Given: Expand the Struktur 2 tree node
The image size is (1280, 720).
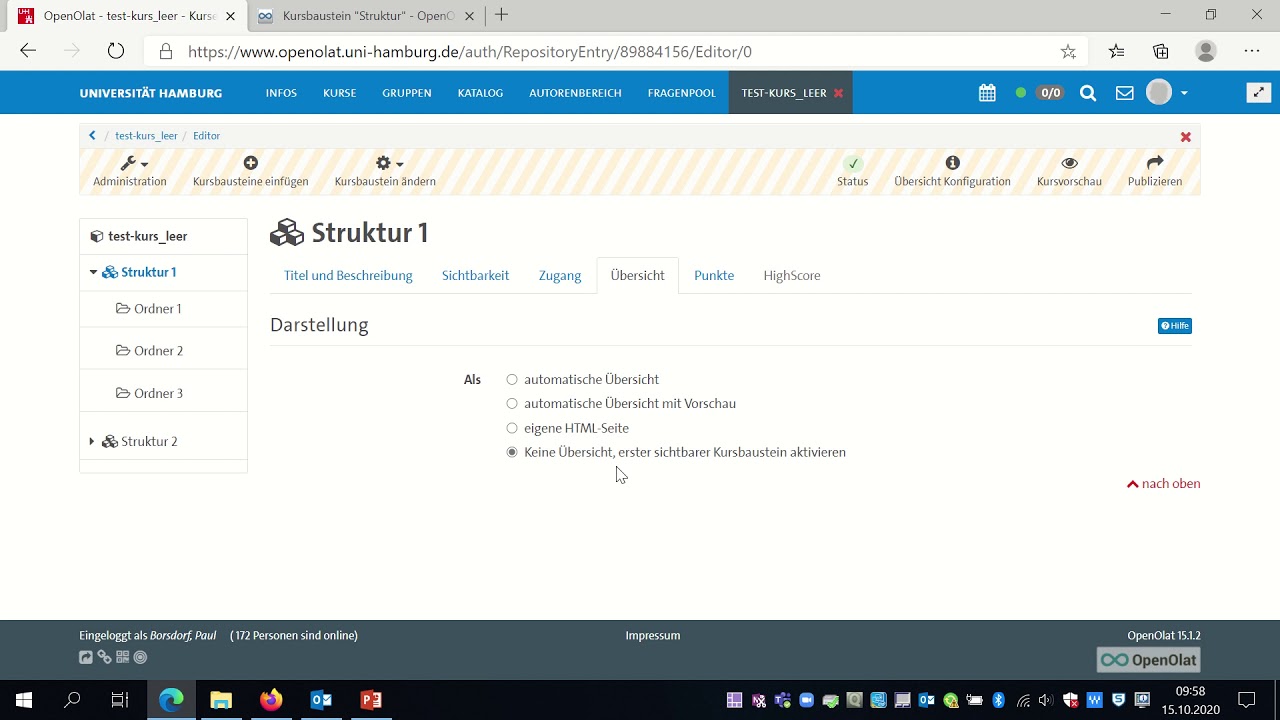Looking at the screenshot, I should click(92, 441).
